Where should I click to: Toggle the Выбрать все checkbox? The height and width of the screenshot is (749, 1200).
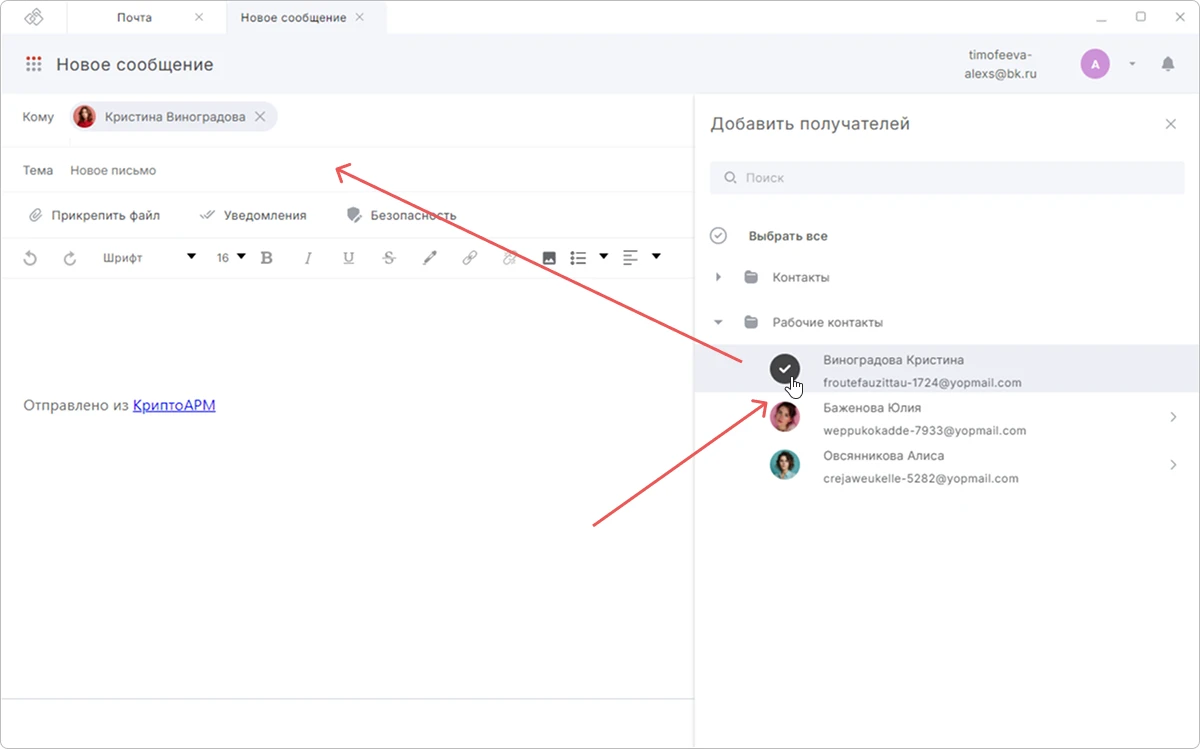pos(718,236)
